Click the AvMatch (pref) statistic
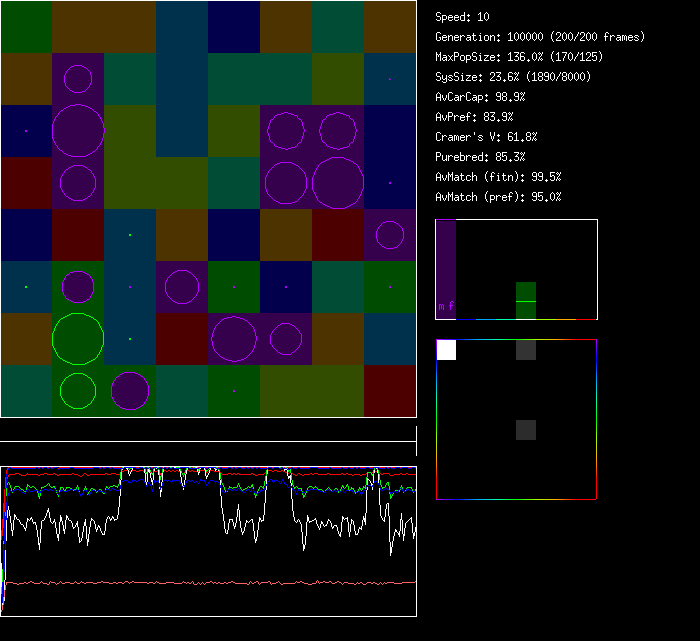 pos(498,197)
